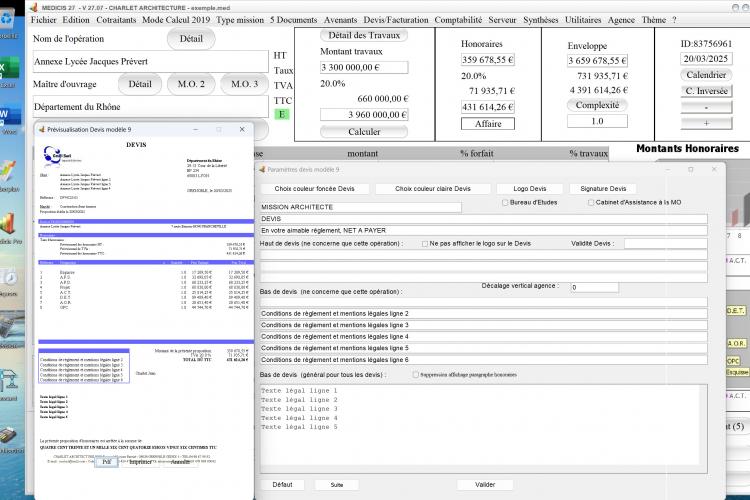
Task: Open the Serveur menu
Action: (x=502, y=20)
